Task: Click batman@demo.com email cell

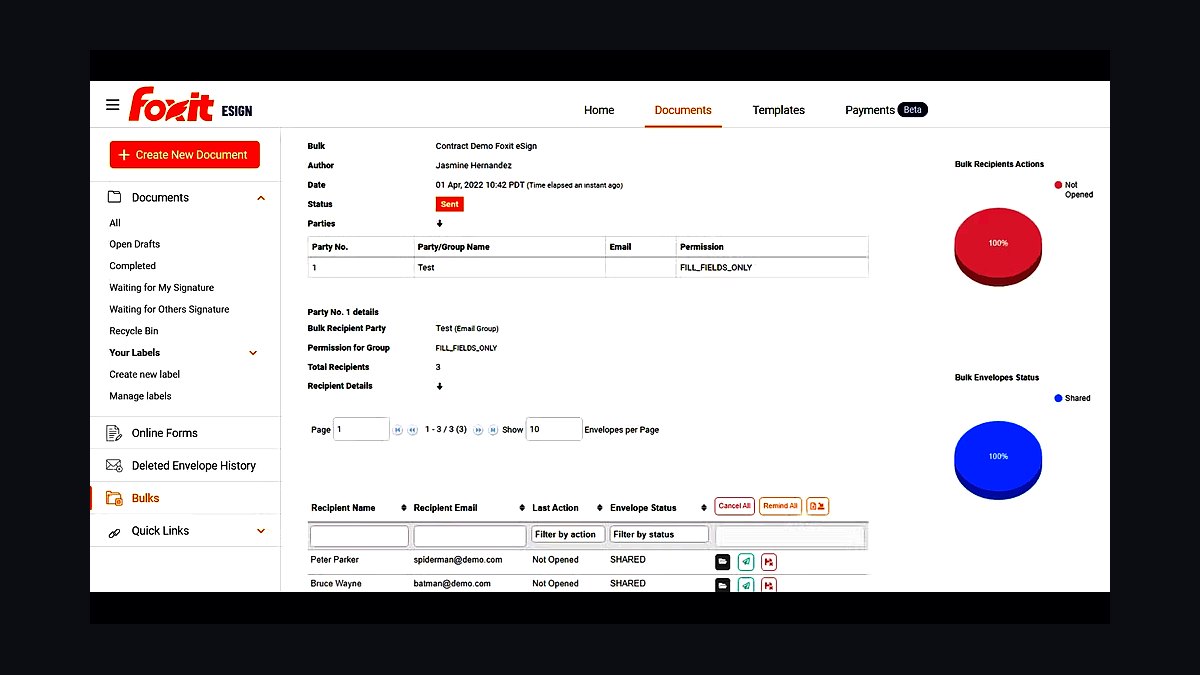Action: click(x=452, y=584)
